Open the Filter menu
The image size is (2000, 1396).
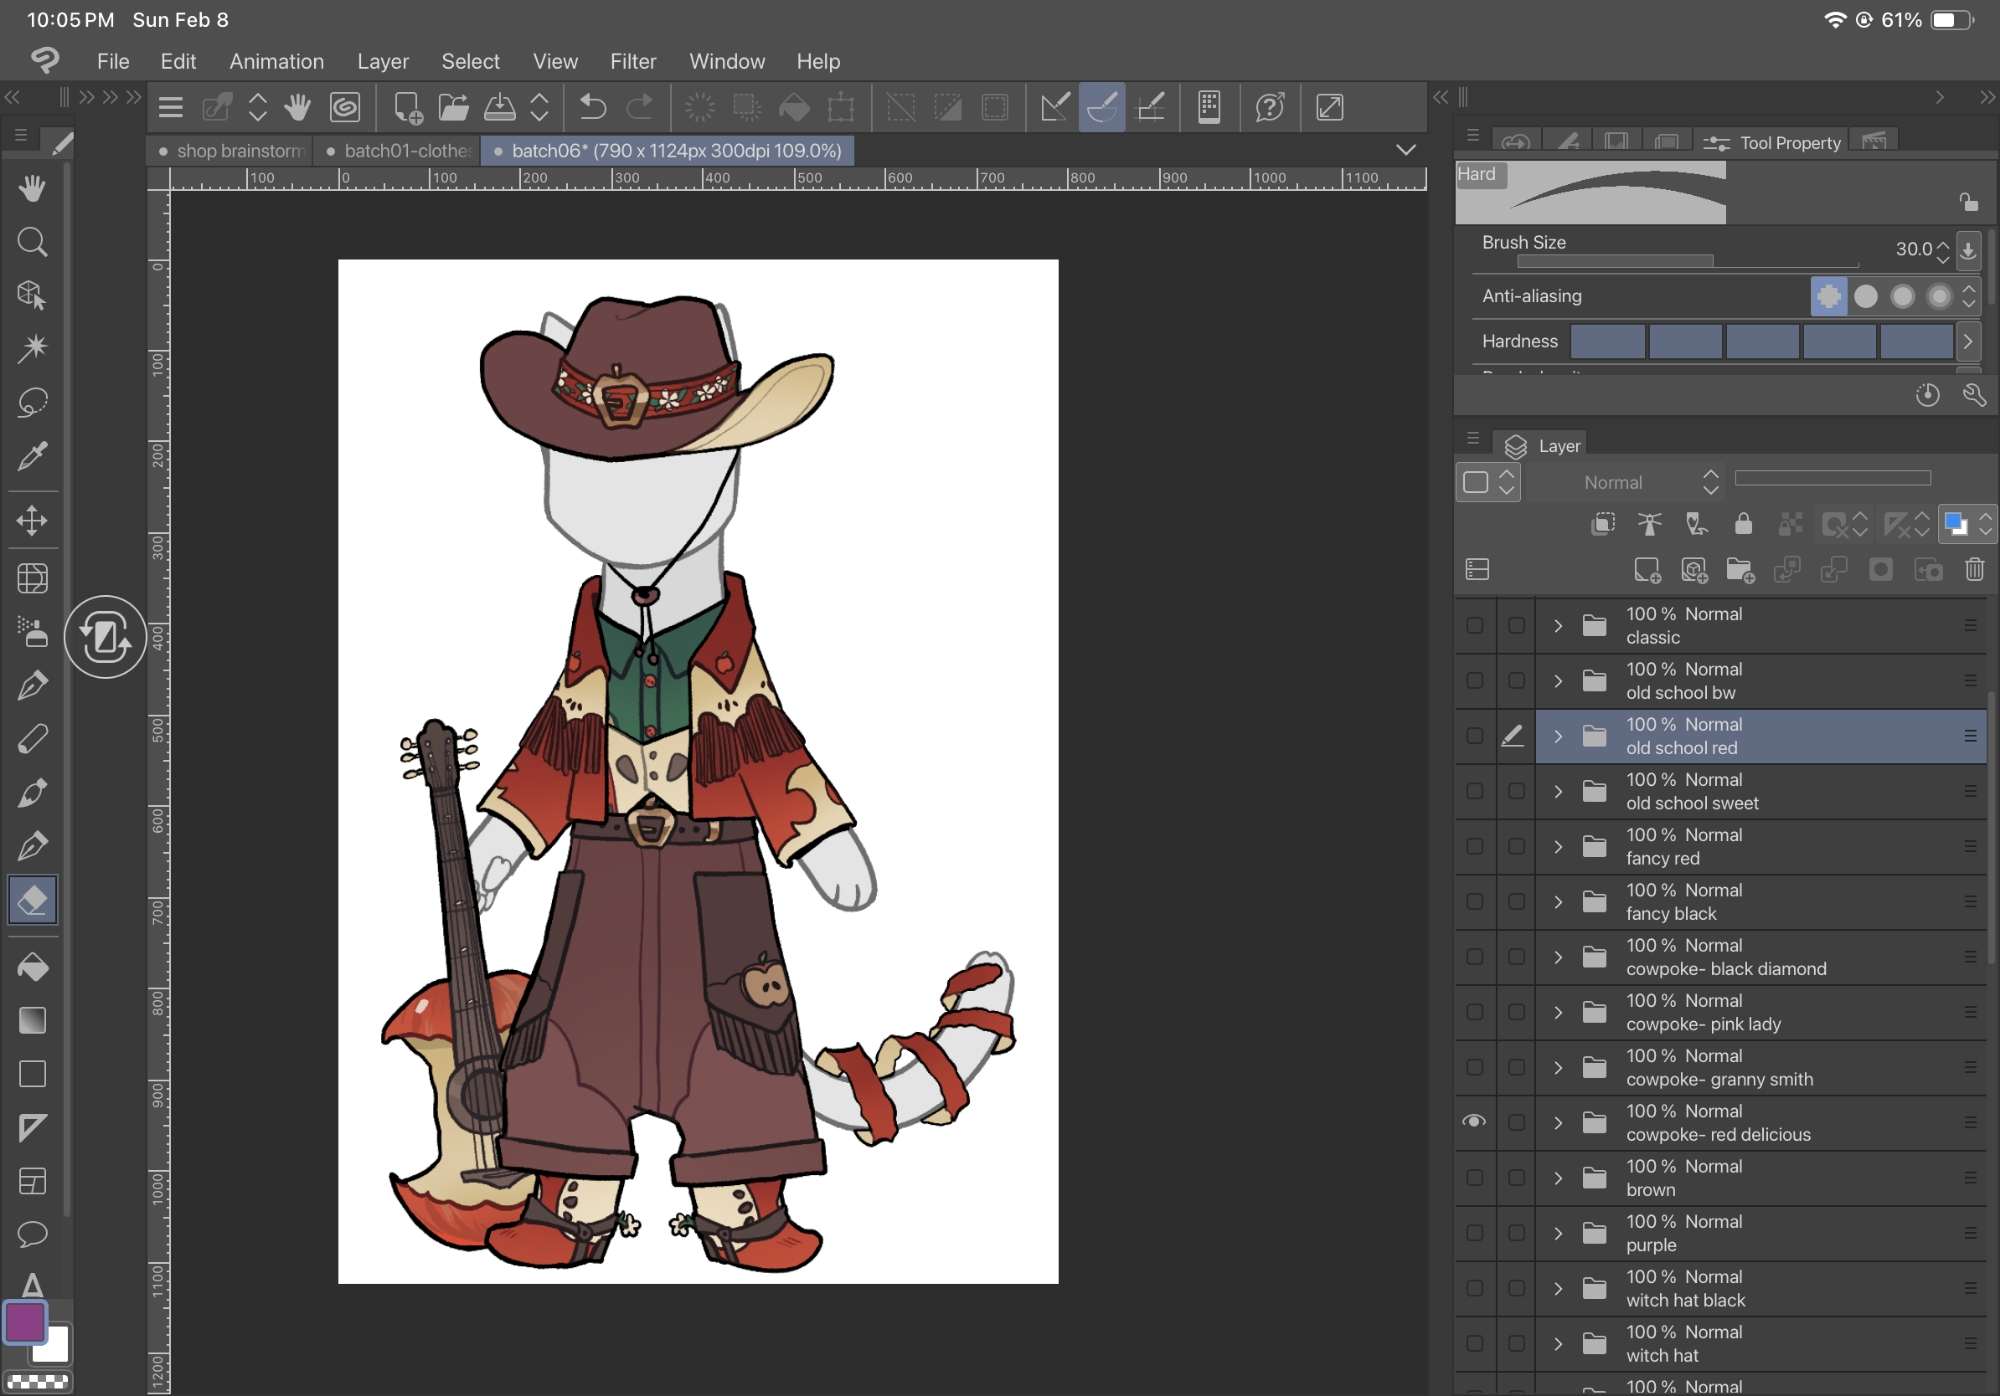pos(633,61)
